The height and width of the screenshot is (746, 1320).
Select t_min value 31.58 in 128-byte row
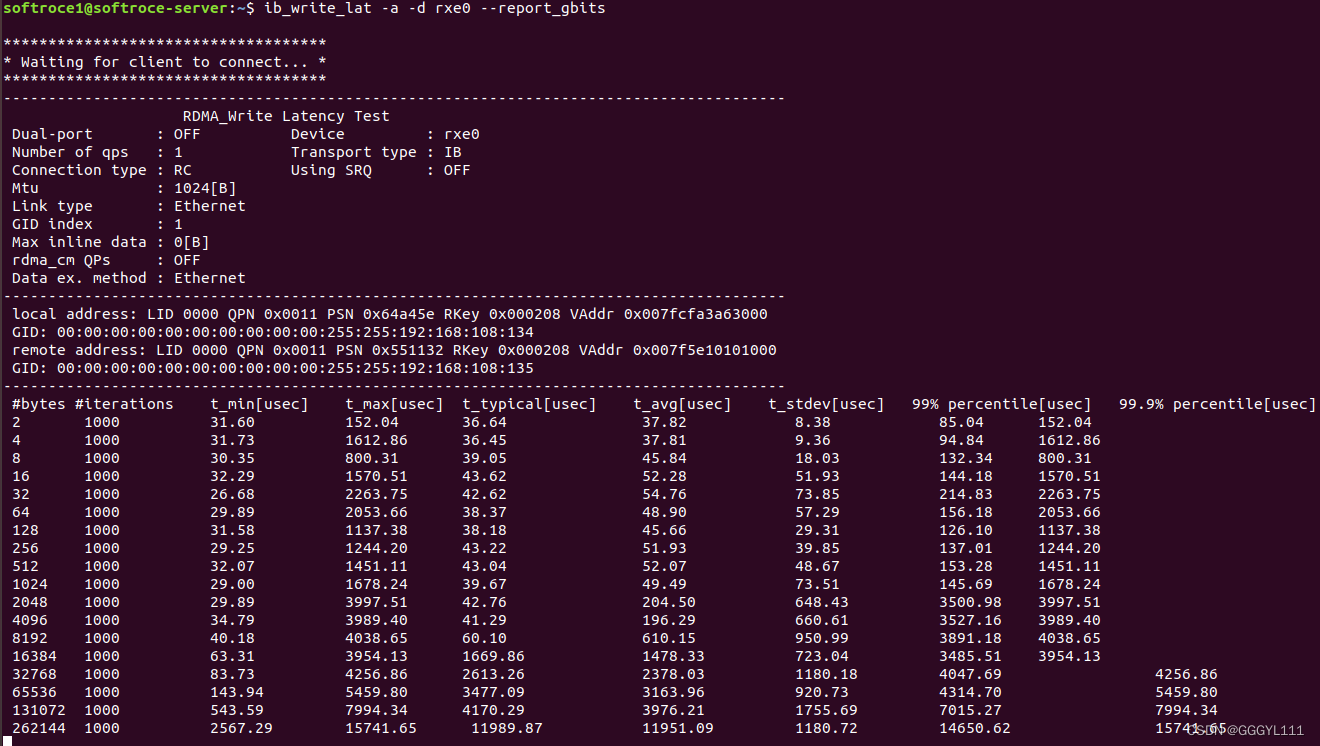[232, 530]
